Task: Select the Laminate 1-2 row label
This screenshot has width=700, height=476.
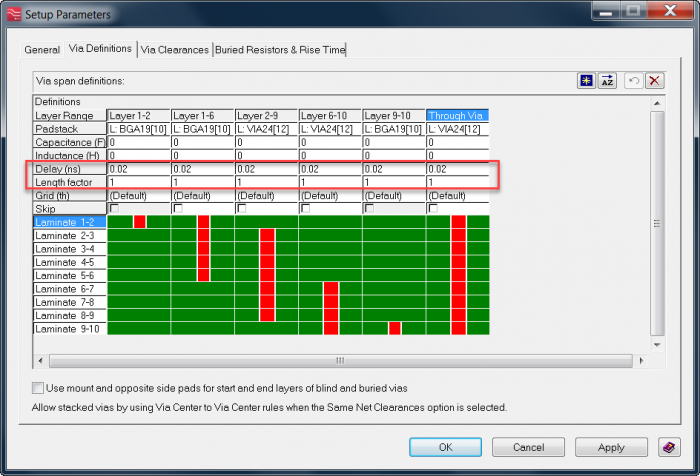Action: coord(70,222)
